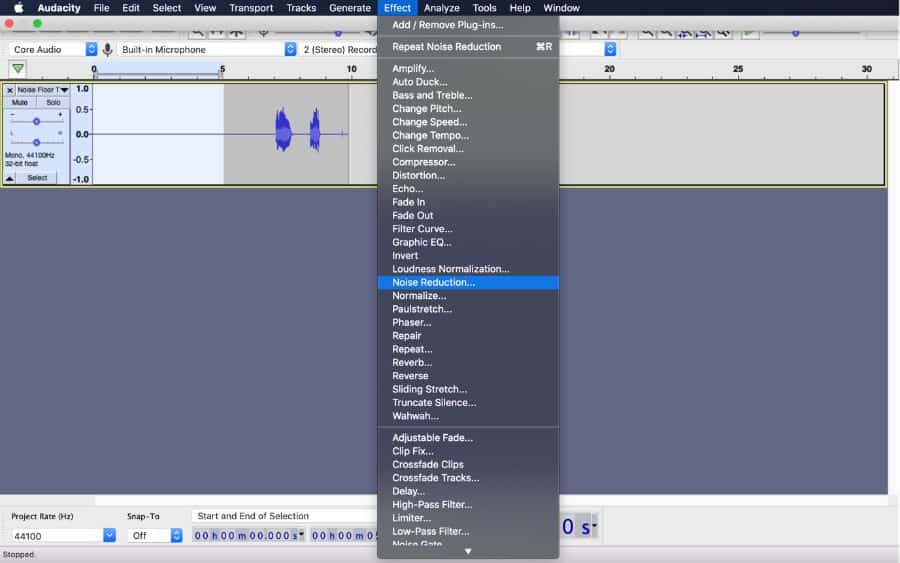Apply the Fade Out effect
The height and width of the screenshot is (563, 900).
point(468,216)
